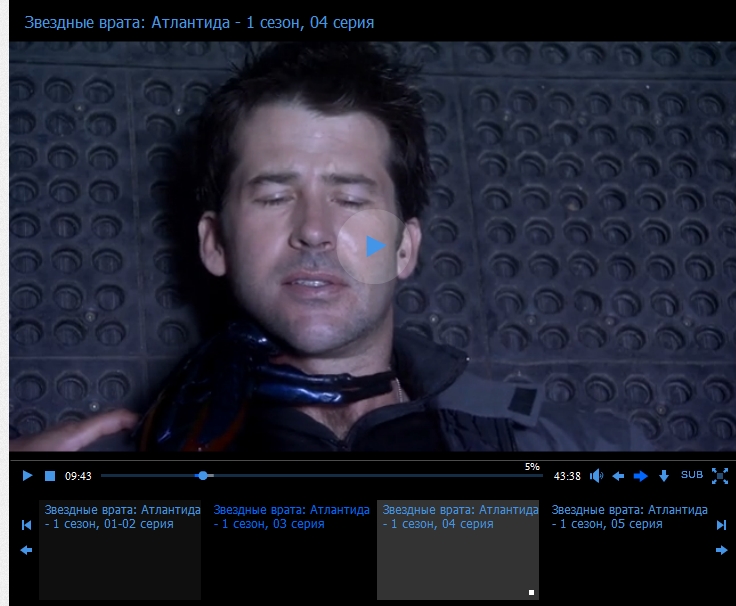
Task: Jump to the last playlist item
Action: [721, 525]
